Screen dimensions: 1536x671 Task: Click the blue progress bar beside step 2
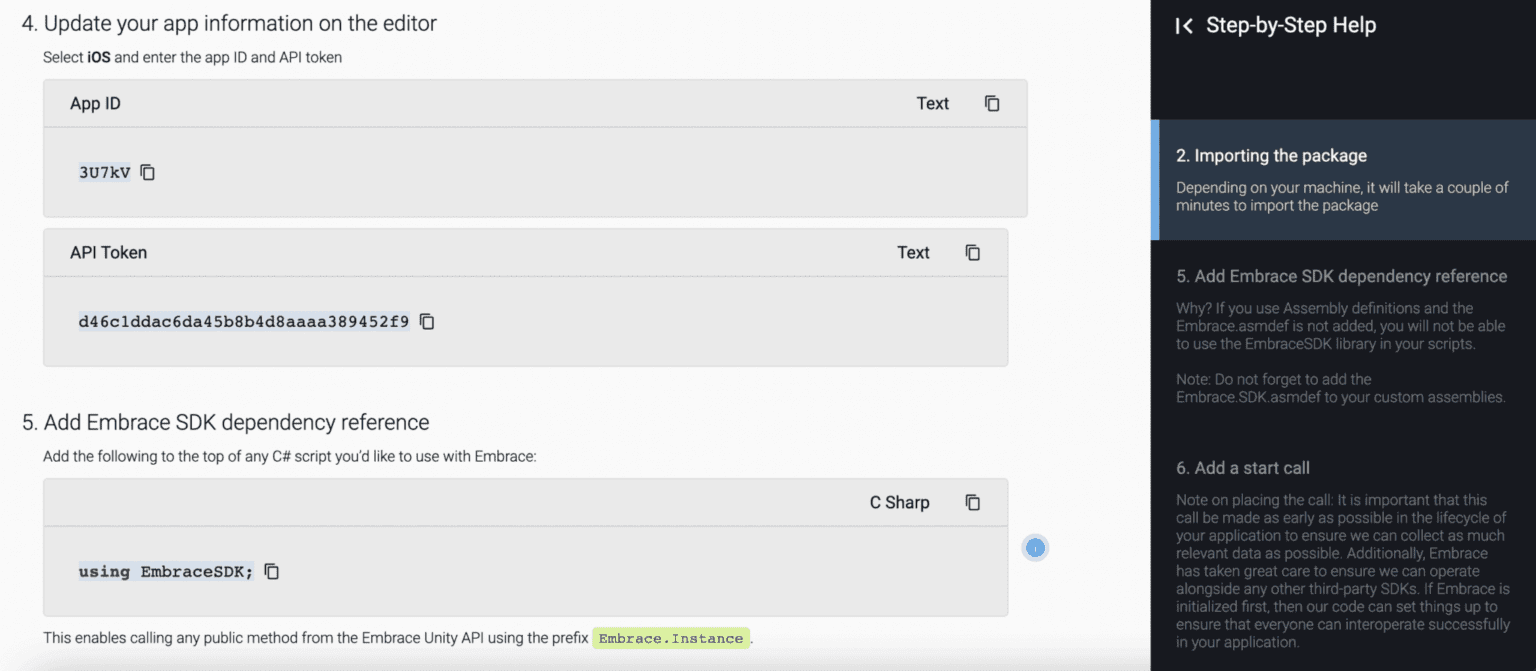[1156, 180]
